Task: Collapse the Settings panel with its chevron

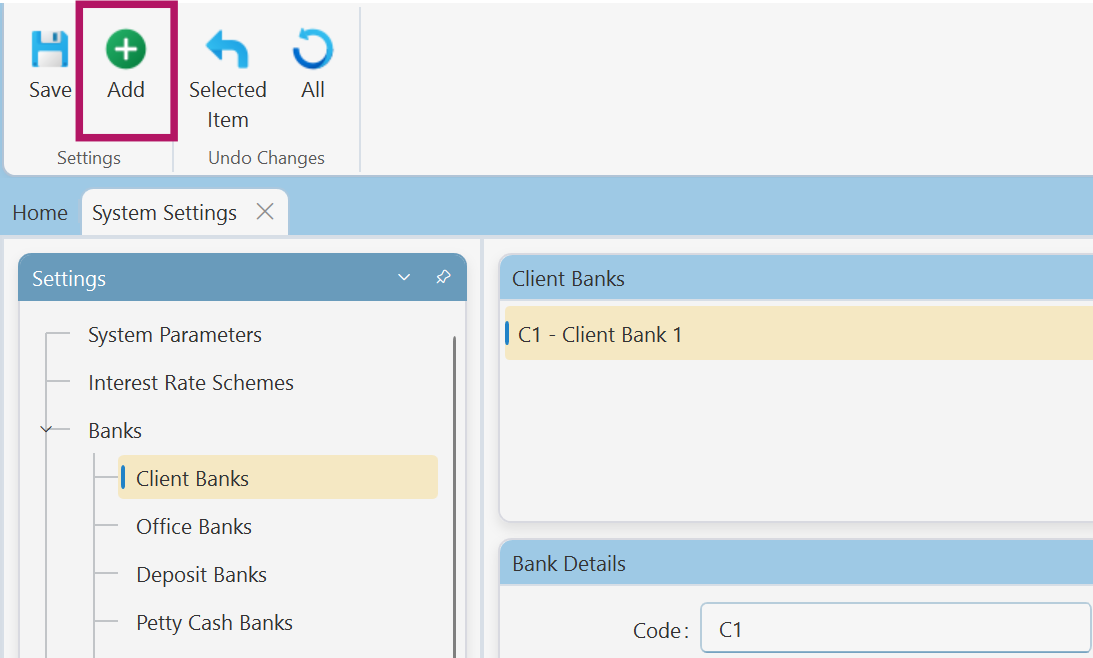Action: 404,277
